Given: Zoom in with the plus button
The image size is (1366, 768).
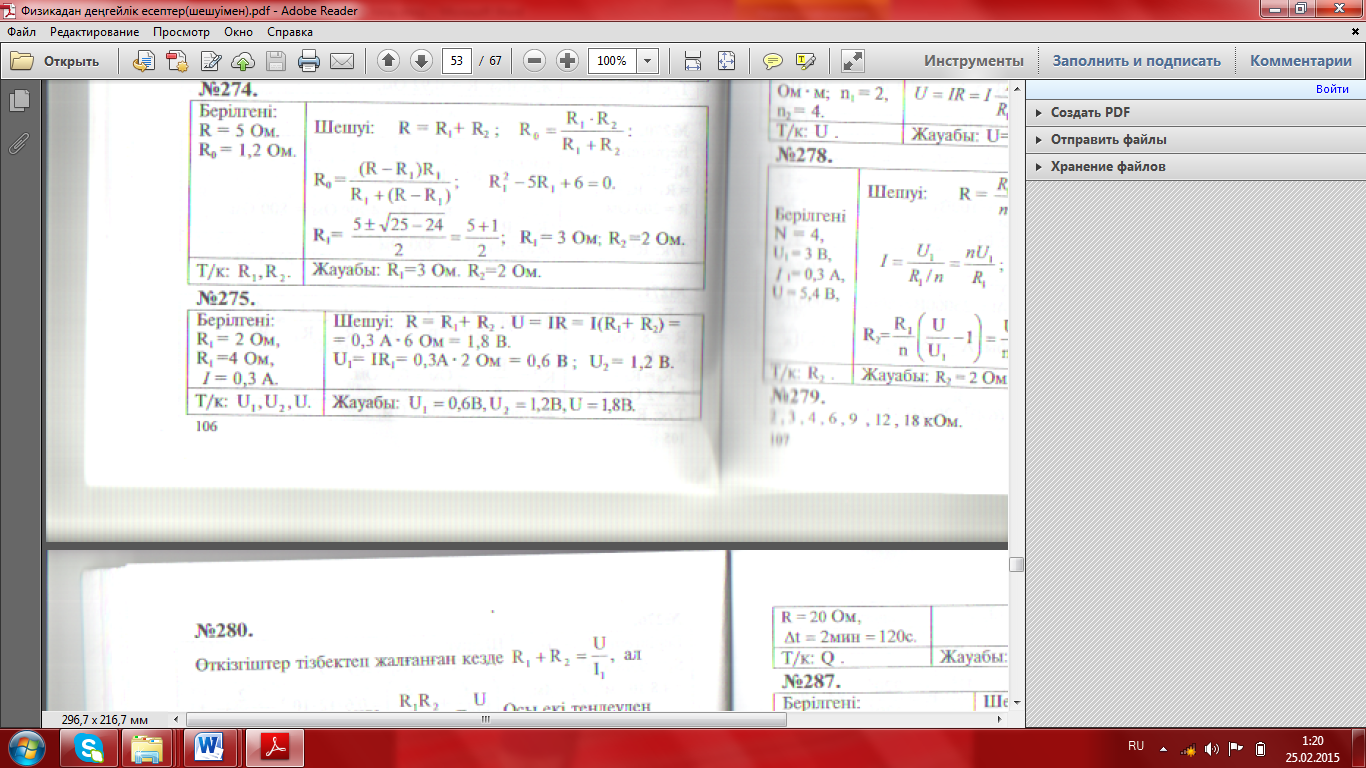Looking at the screenshot, I should pyautogui.click(x=568, y=61).
